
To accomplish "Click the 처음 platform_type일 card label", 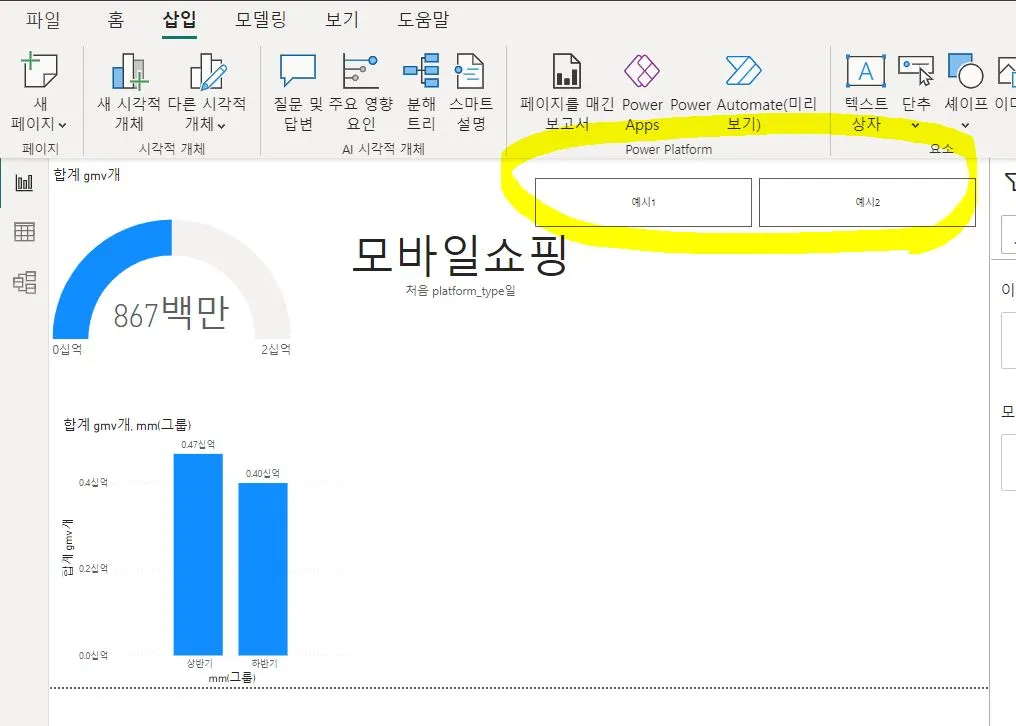I will [460, 290].
